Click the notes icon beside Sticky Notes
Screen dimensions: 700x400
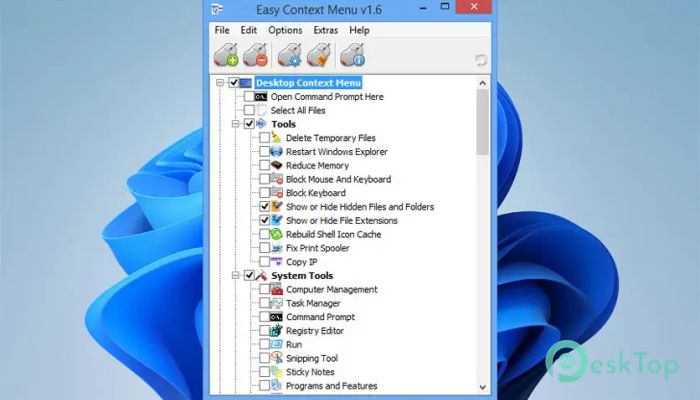[276, 371]
